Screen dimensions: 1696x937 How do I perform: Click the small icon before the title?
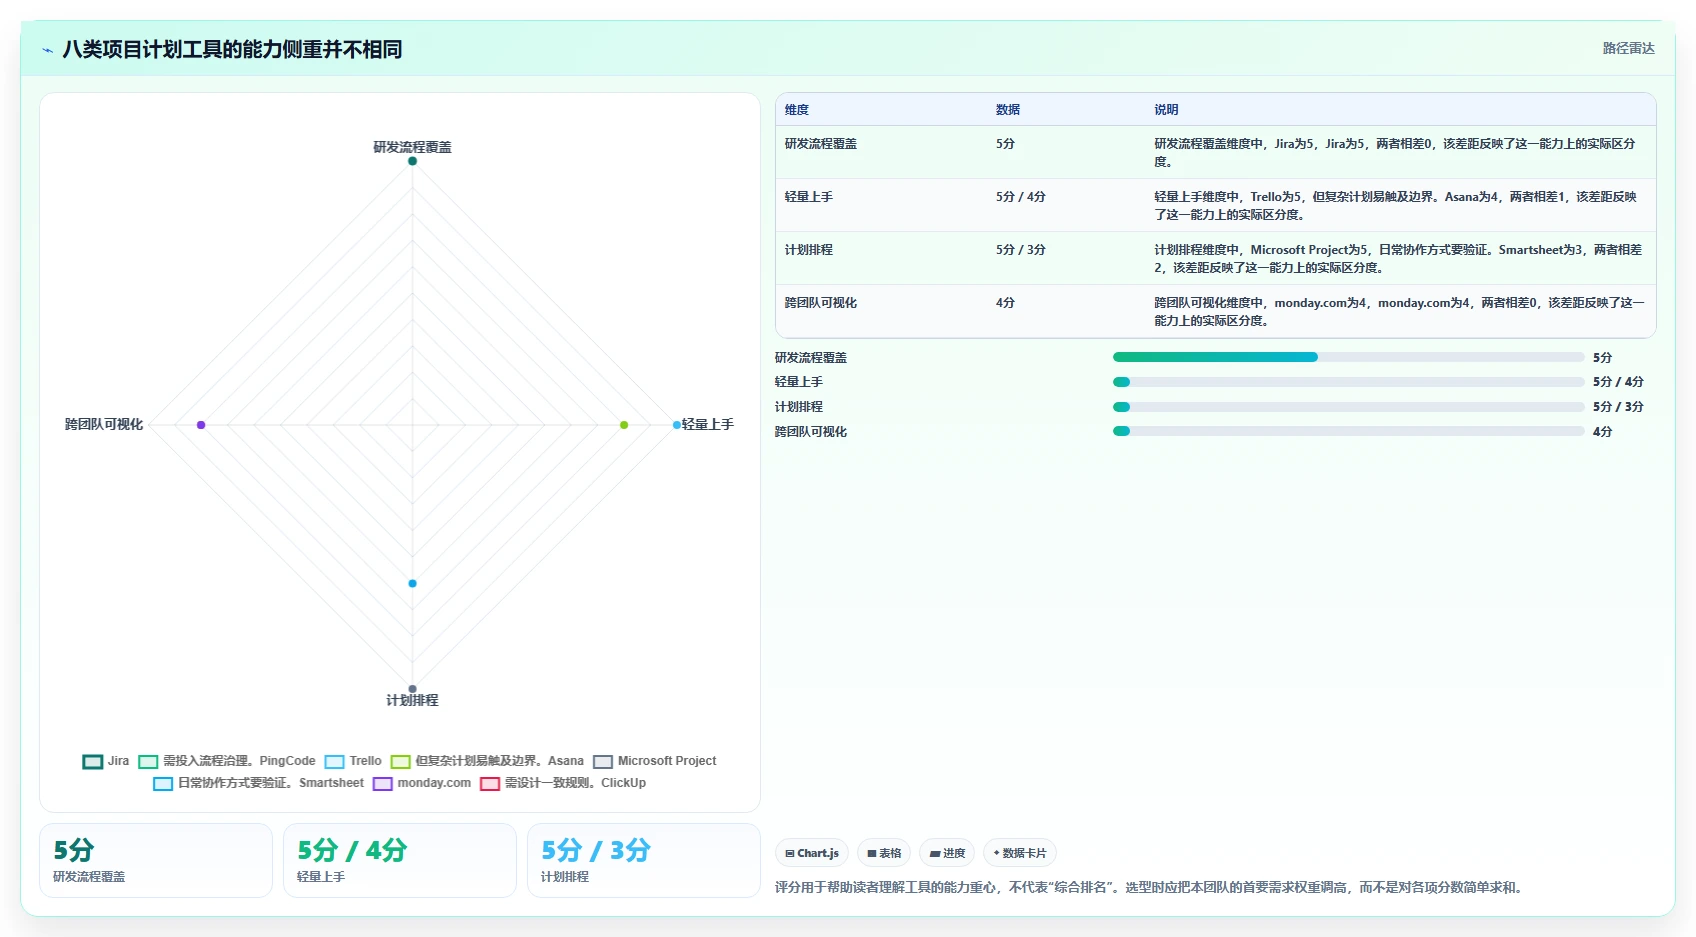(x=47, y=50)
